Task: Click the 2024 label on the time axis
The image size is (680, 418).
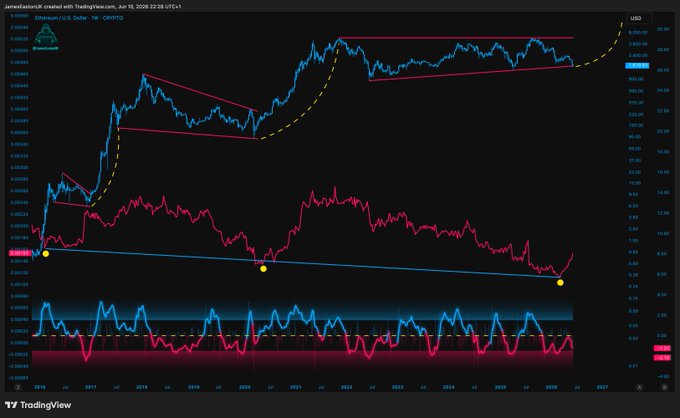Action: coord(449,387)
